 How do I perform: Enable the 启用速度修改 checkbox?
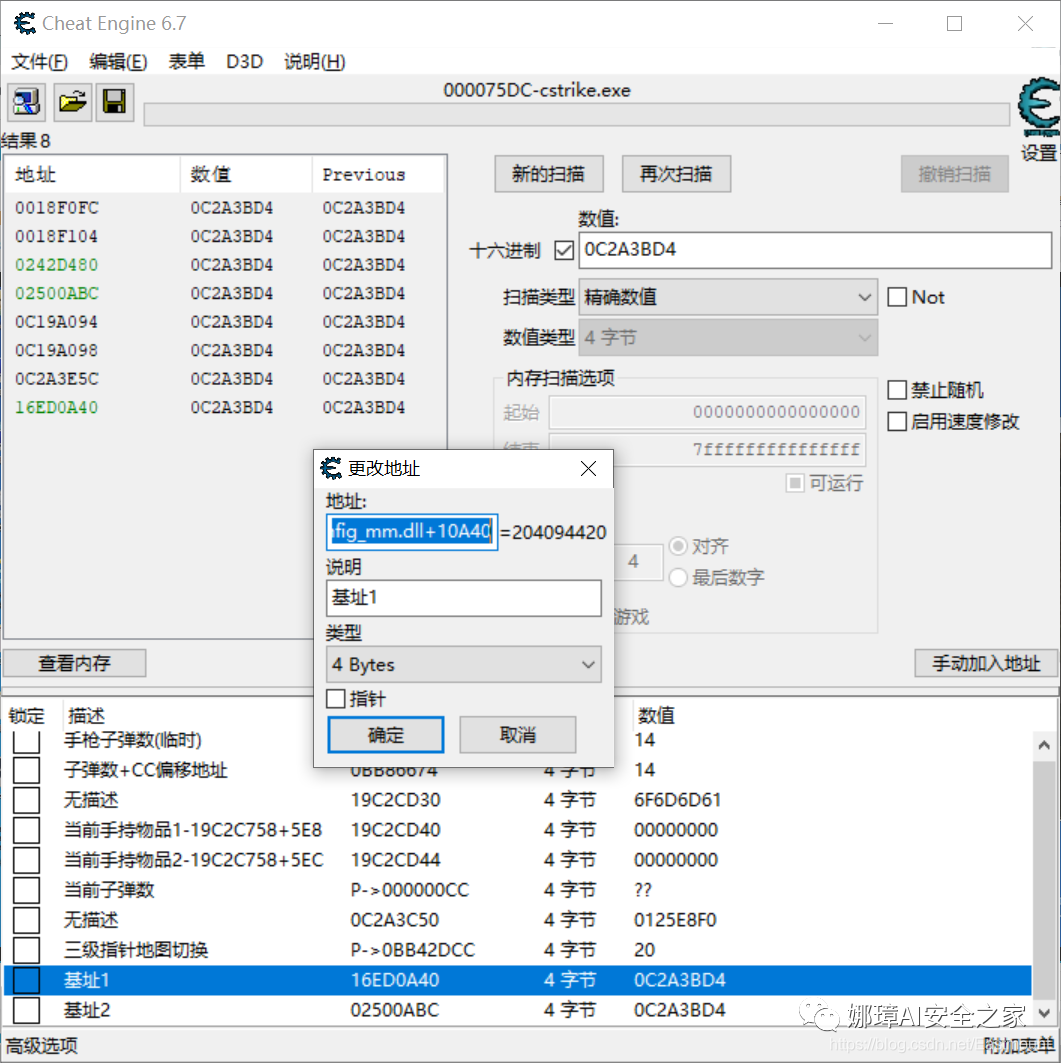(897, 422)
